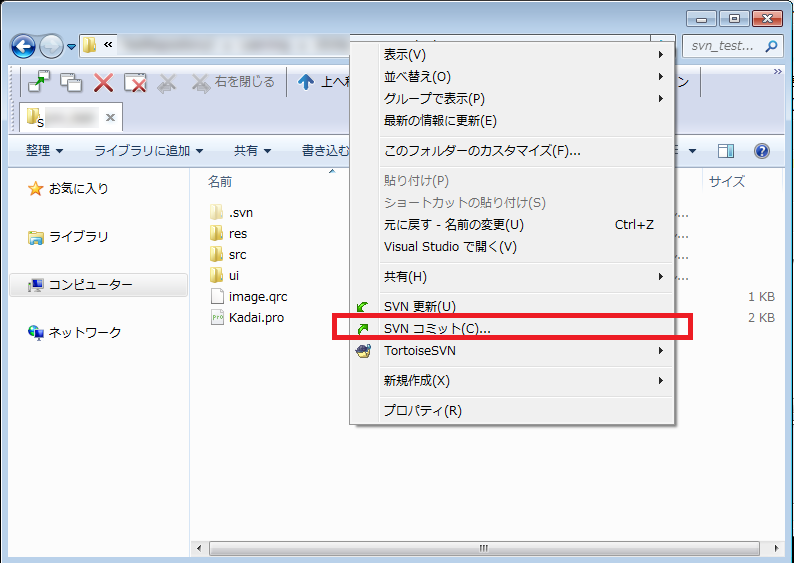Viewport: 794px width, 563px height.
Task: Open ライブラリ in navigation pane
Action: [69, 237]
